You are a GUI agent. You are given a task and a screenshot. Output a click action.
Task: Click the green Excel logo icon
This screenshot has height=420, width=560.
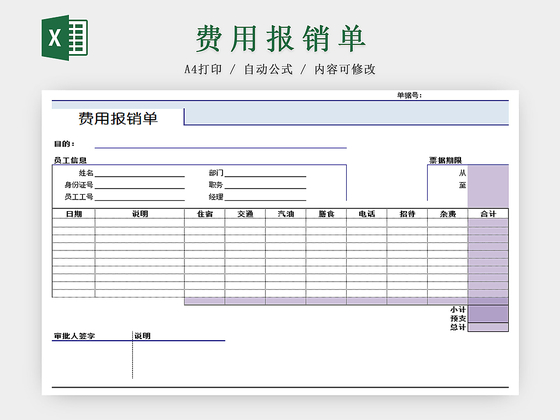pyautogui.click(x=65, y=38)
